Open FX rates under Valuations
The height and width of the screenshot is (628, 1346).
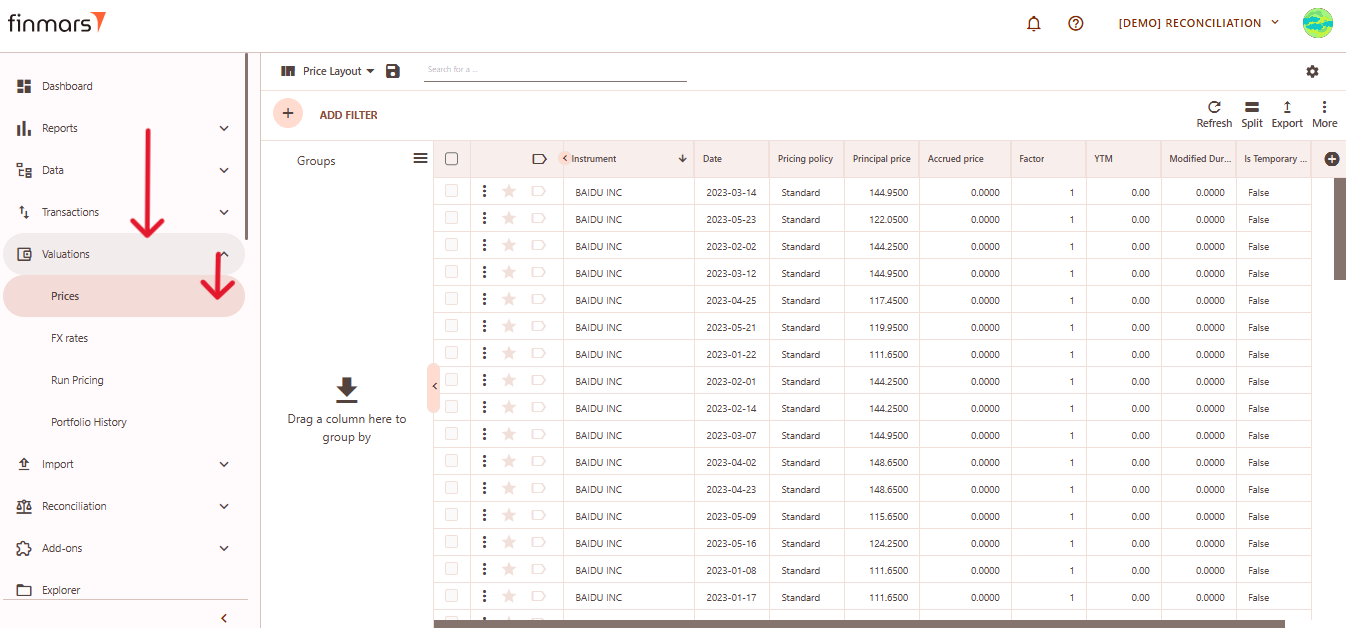[124, 338]
